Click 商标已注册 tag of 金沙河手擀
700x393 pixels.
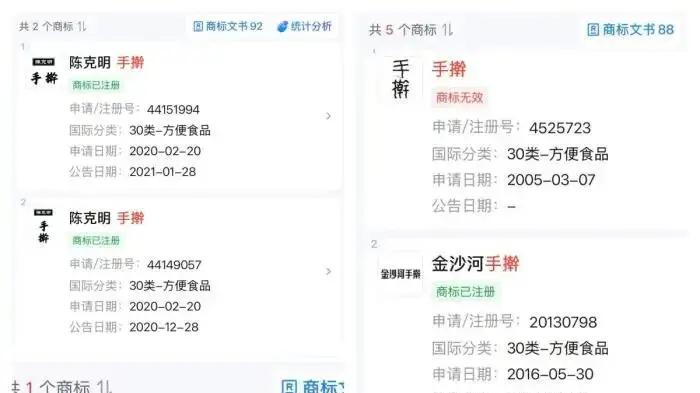pos(466,292)
